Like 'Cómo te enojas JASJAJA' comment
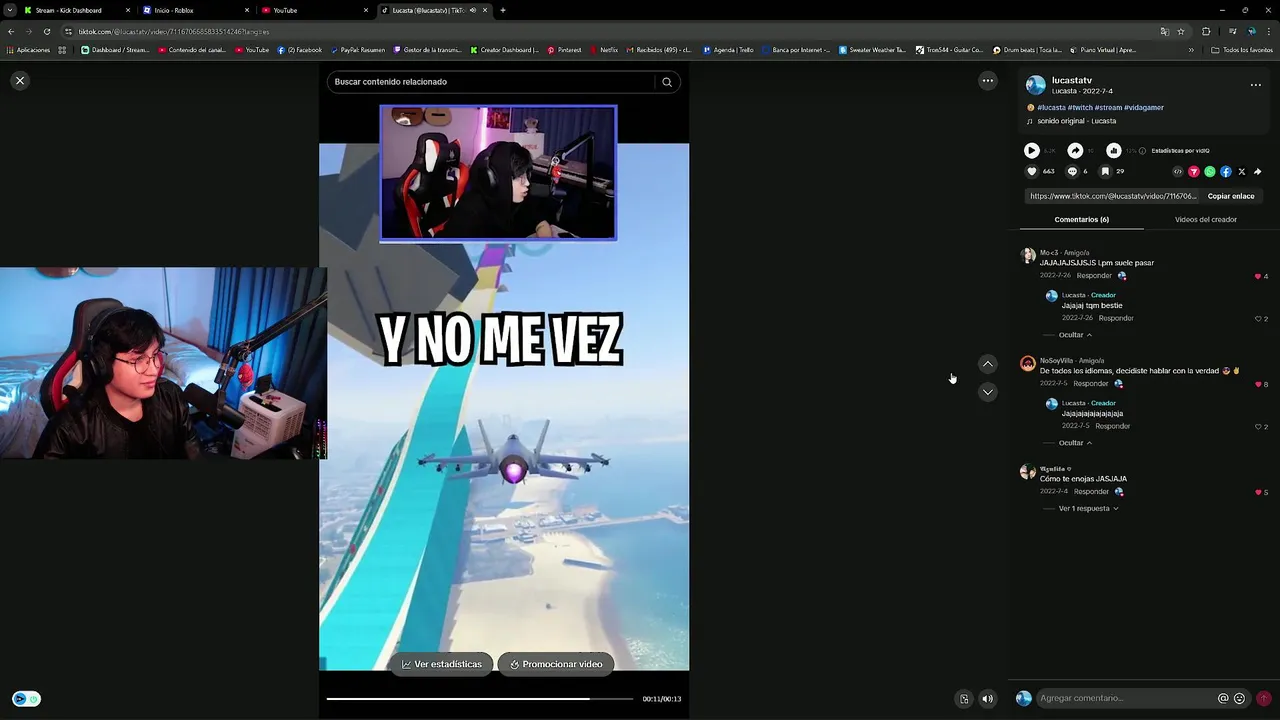 coord(1258,492)
